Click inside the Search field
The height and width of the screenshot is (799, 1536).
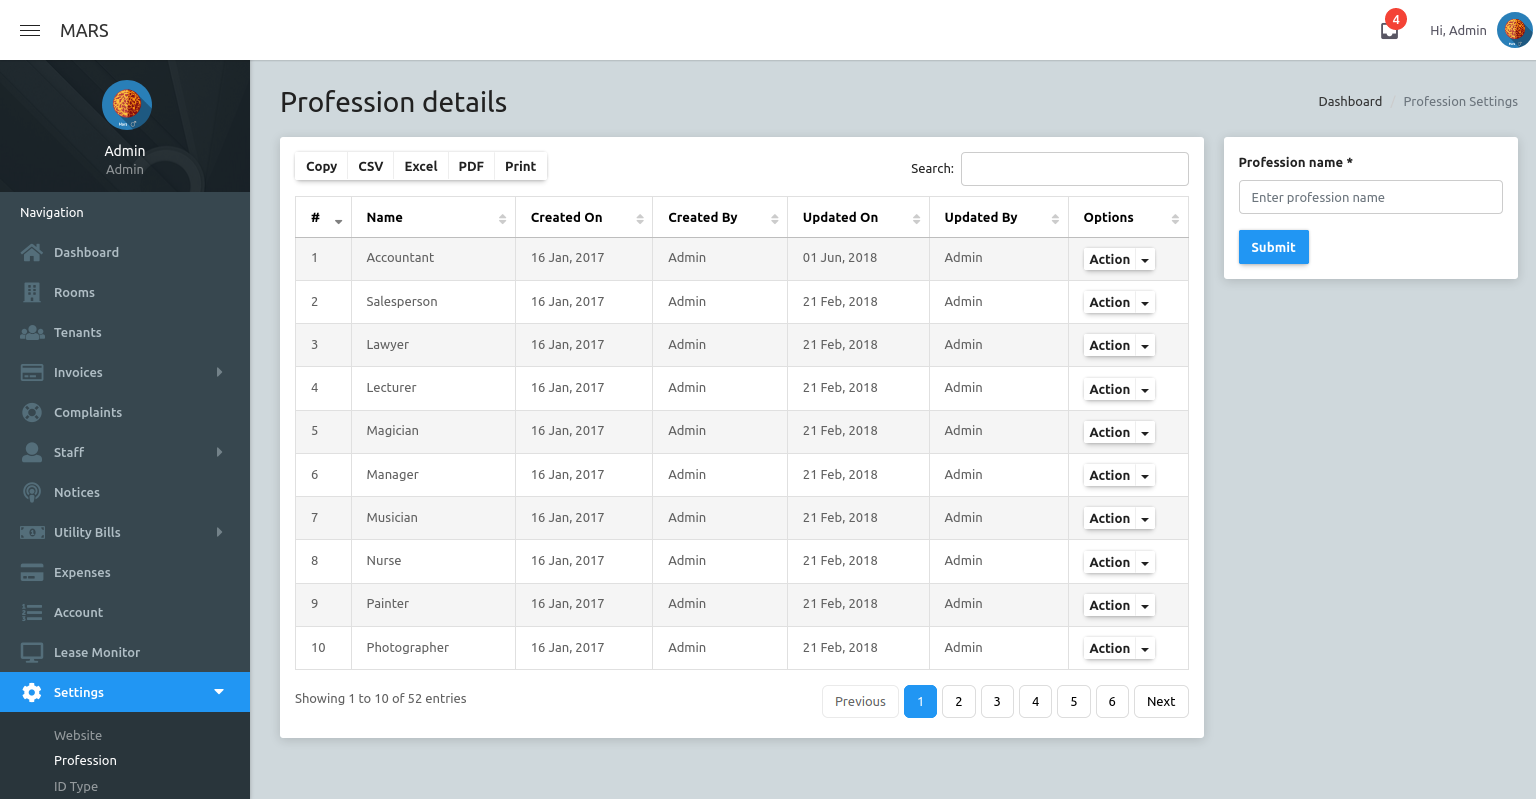tap(1074, 168)
